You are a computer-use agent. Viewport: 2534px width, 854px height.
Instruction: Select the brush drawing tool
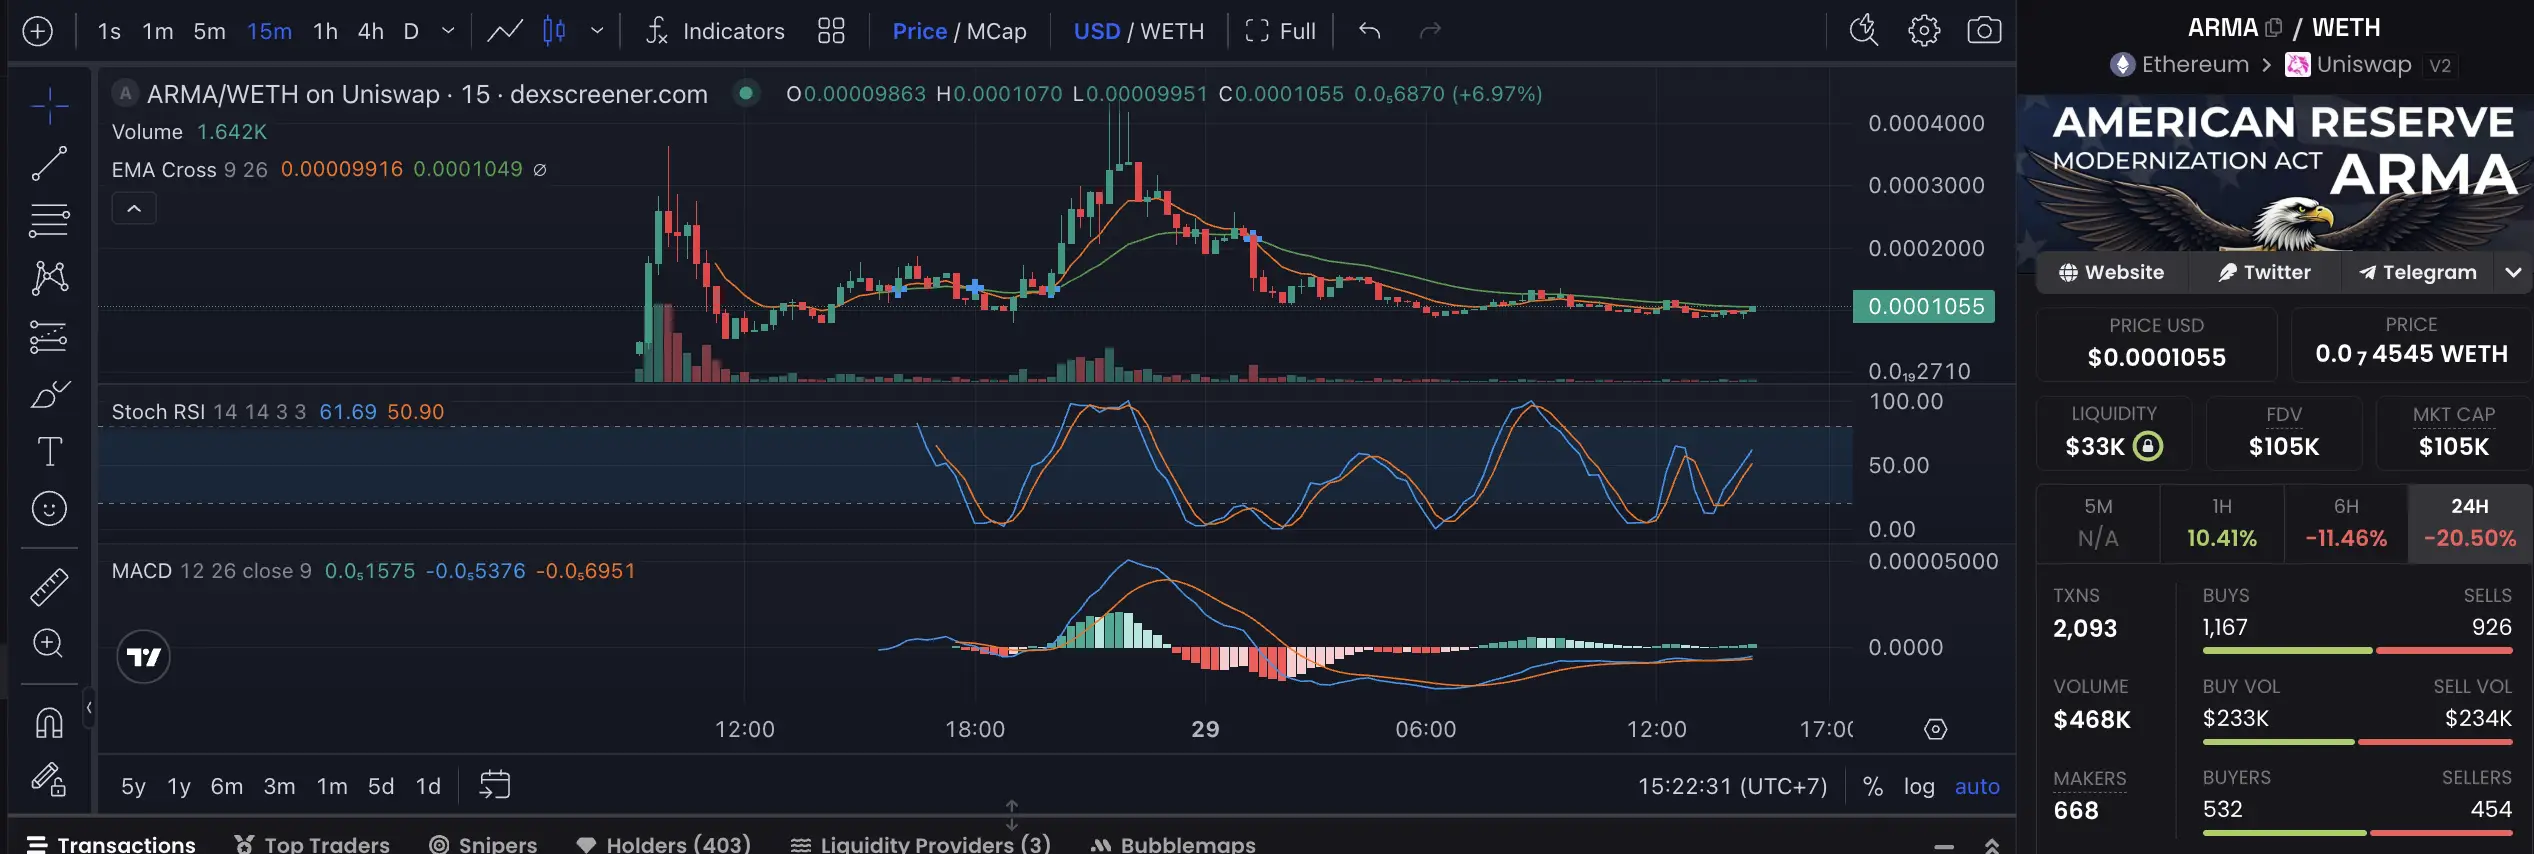49,394
